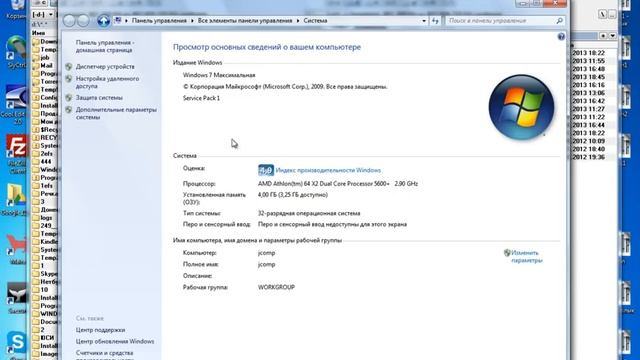Click '32-разрядная операционная система' value
Image resolution: width=640 pixels, height=360 pixels.
[309, 213]
